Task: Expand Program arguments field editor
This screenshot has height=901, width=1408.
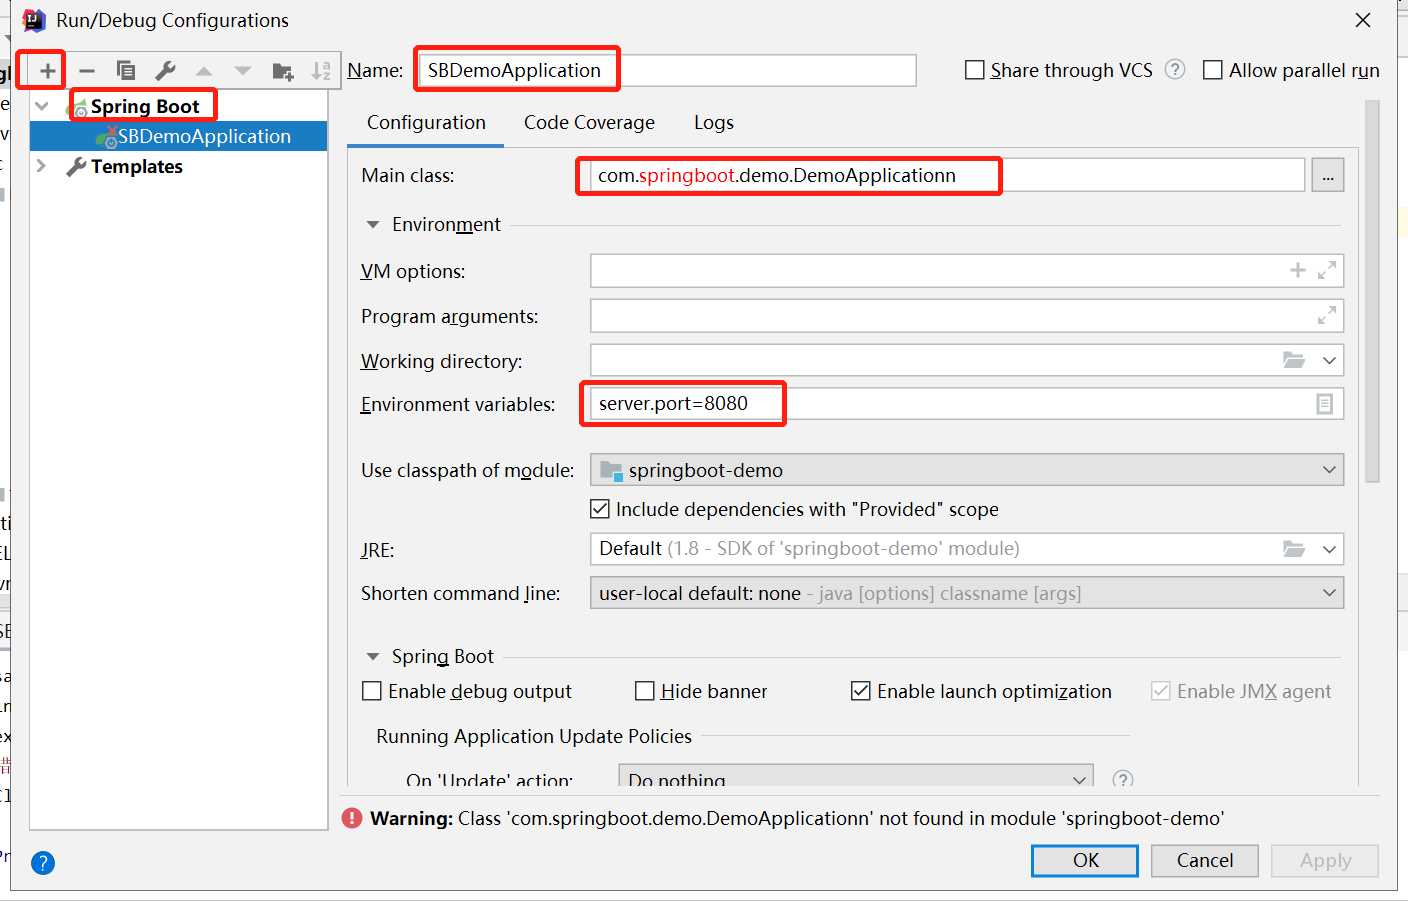Action: pyautogui.click(x=1327, y=316)
